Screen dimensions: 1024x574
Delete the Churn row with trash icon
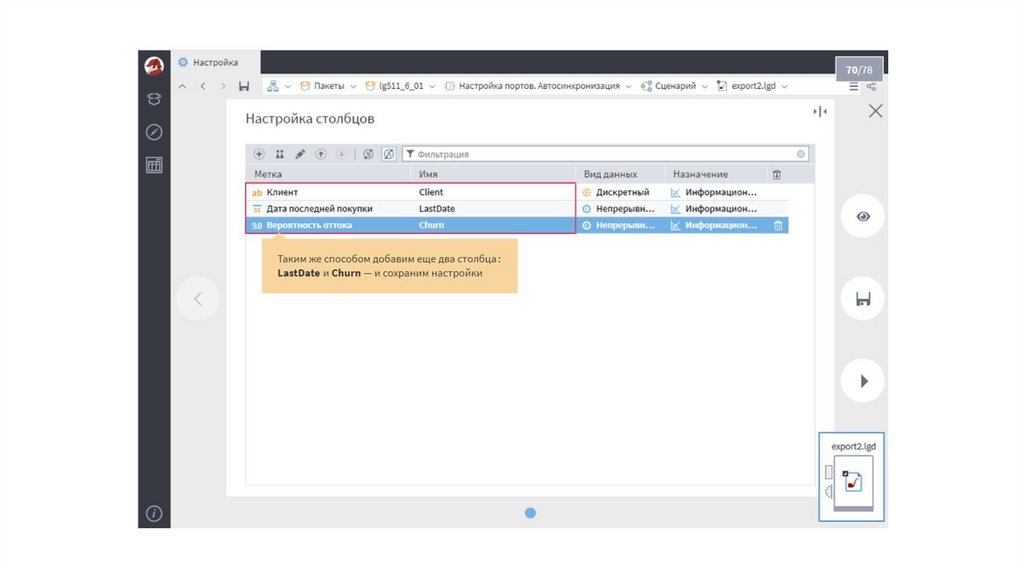pyautogui.click(x=778, y=226)
